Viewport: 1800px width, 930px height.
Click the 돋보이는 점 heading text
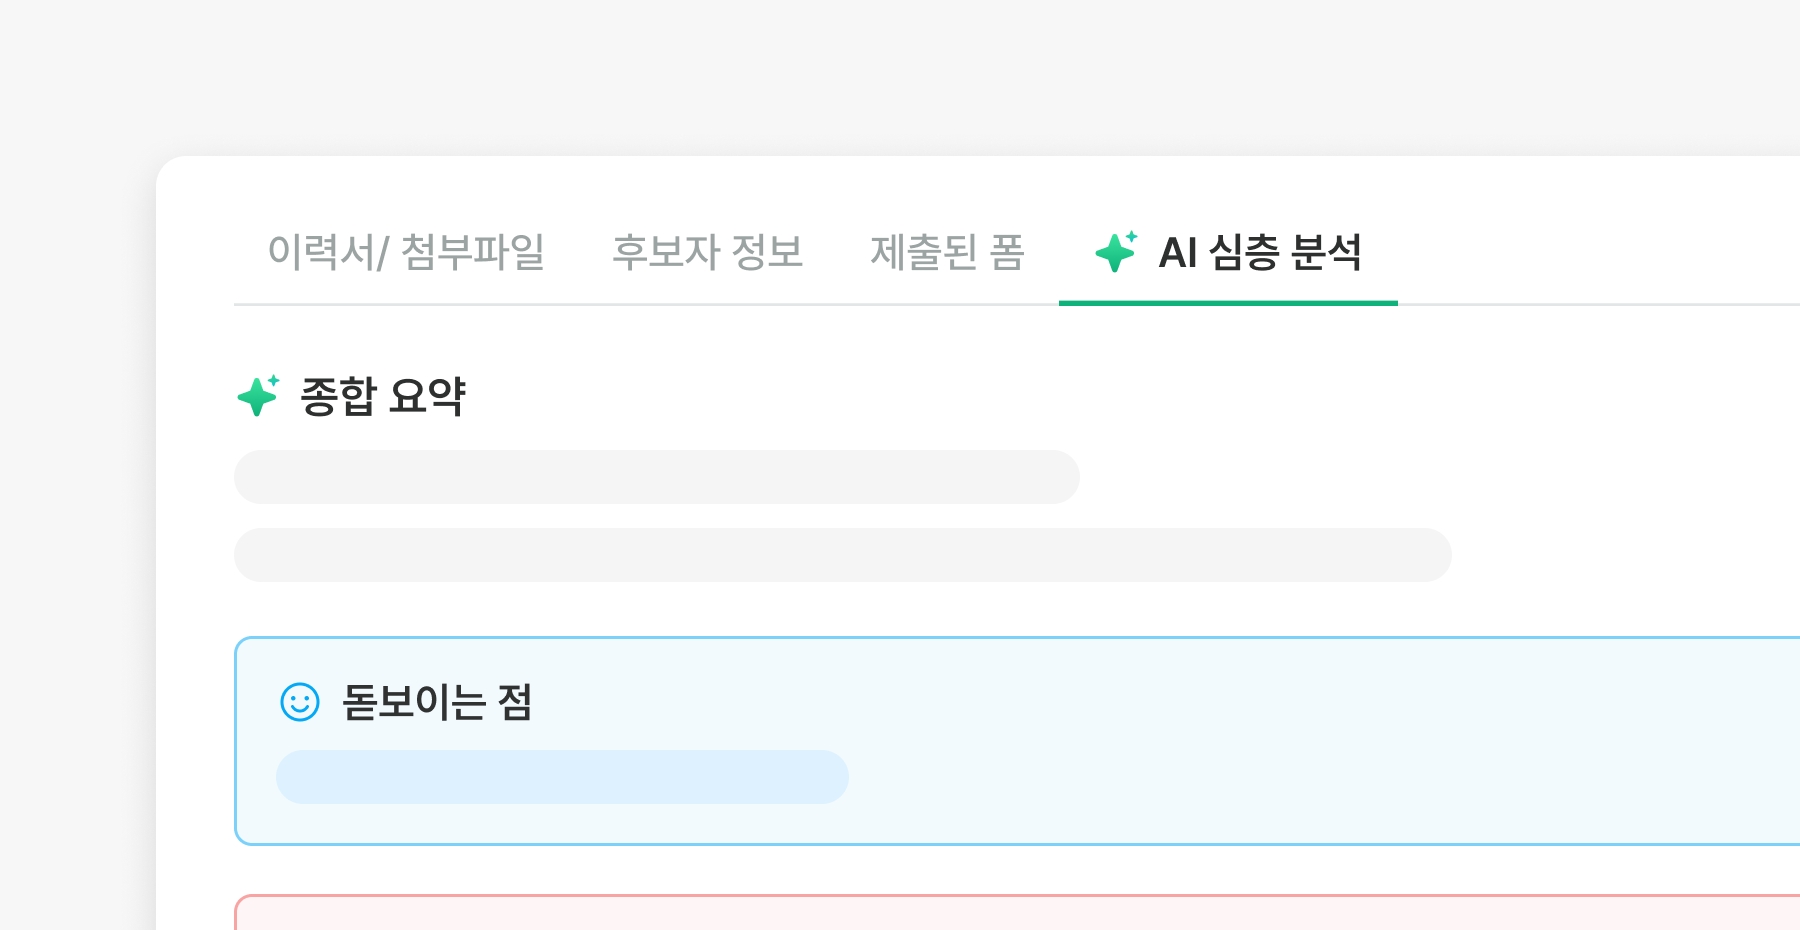(x=437, y=702)
